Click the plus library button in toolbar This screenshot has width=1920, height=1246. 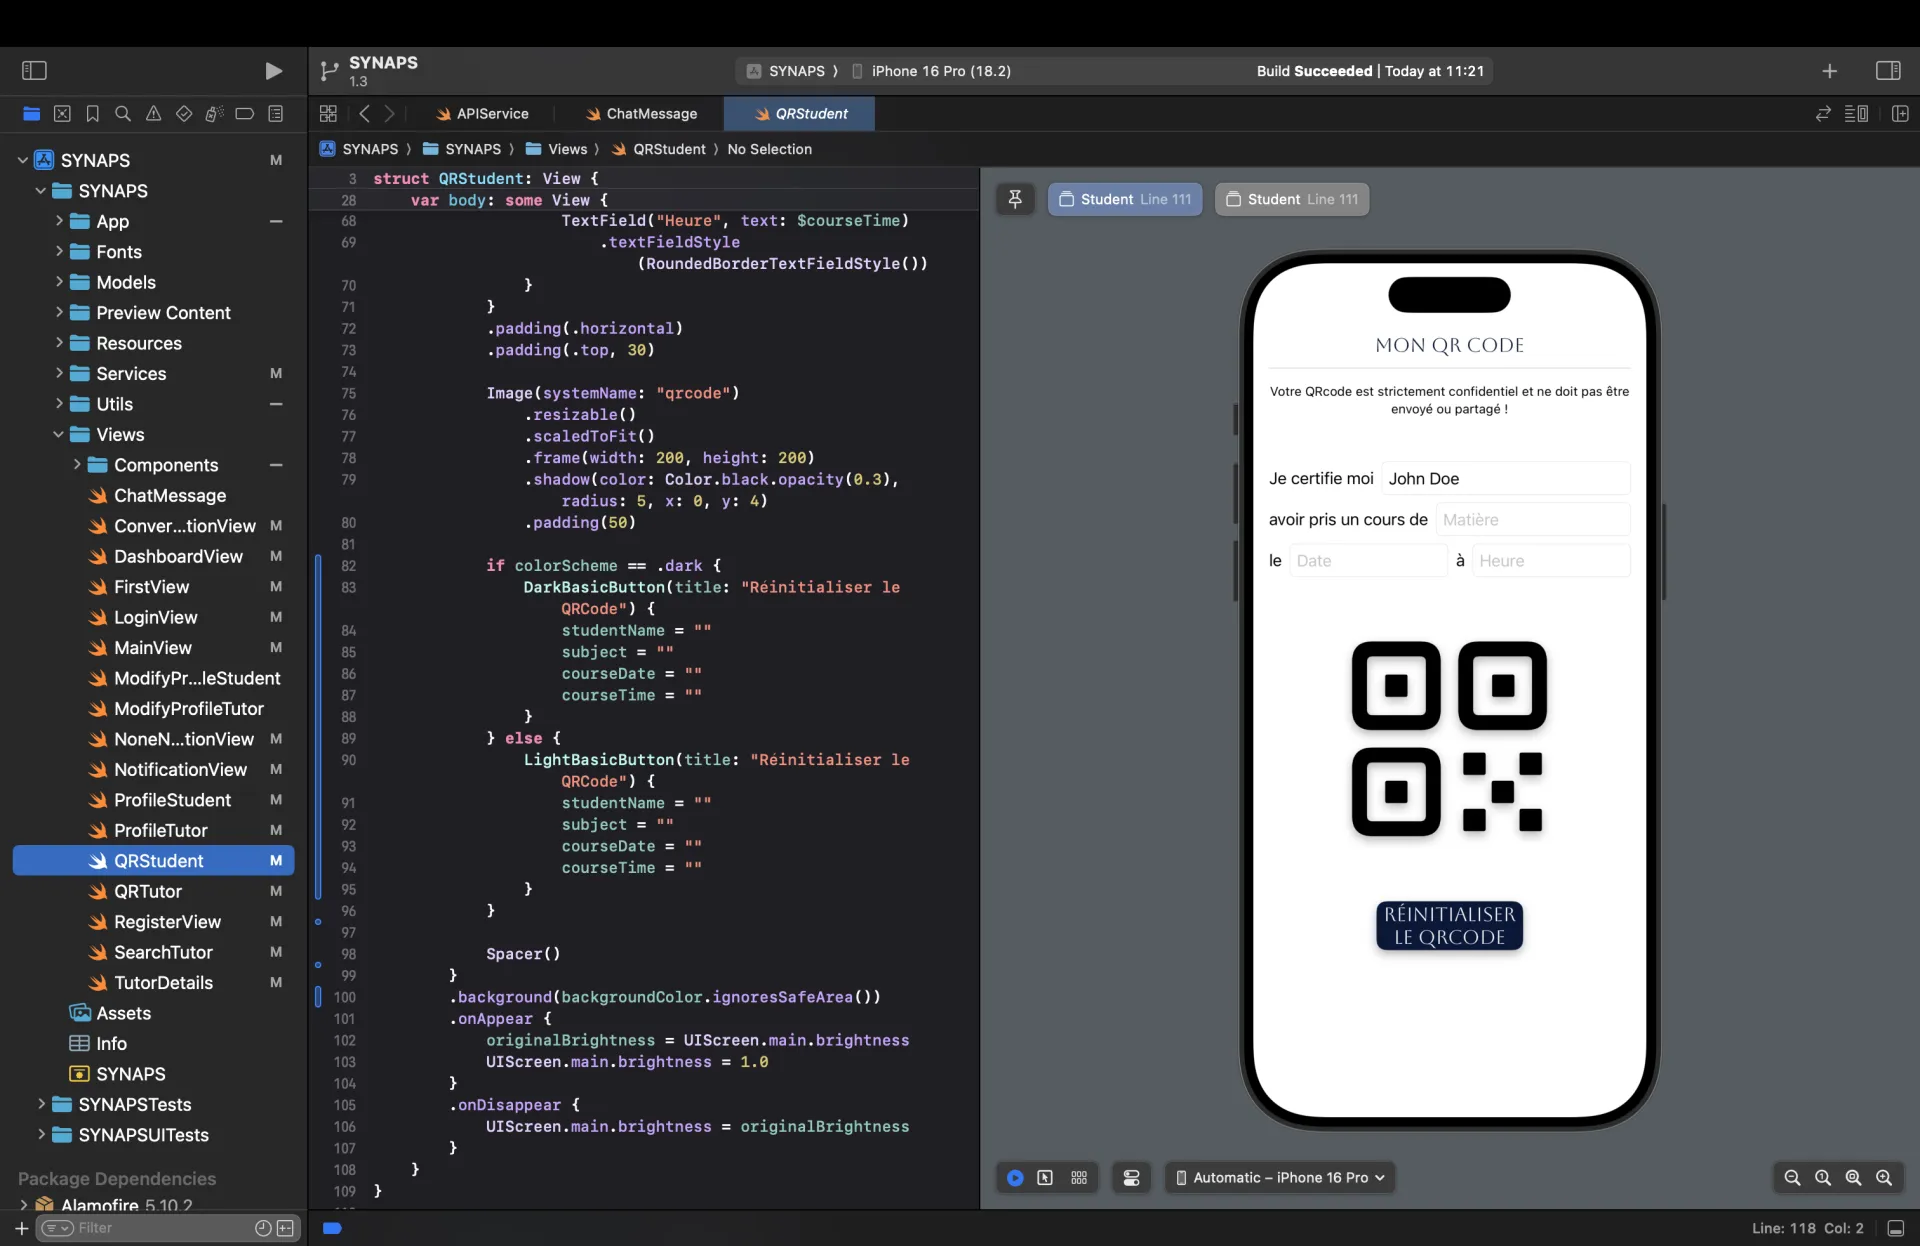[x=1829, y=71]
